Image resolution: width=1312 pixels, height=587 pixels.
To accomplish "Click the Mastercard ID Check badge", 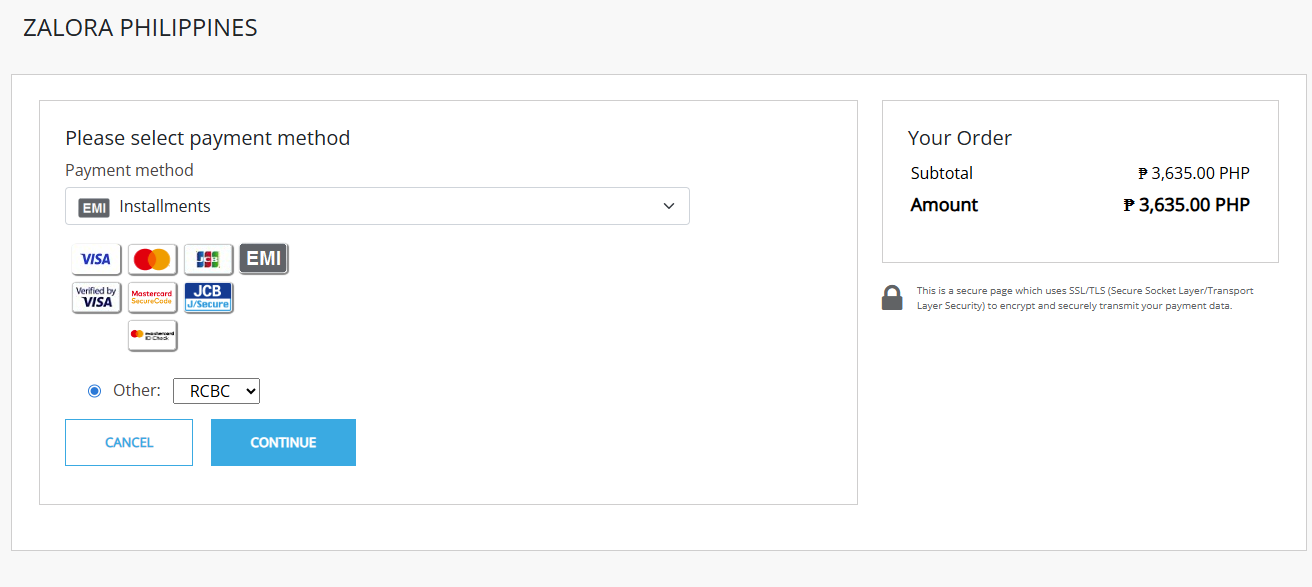I will point(152,335).
